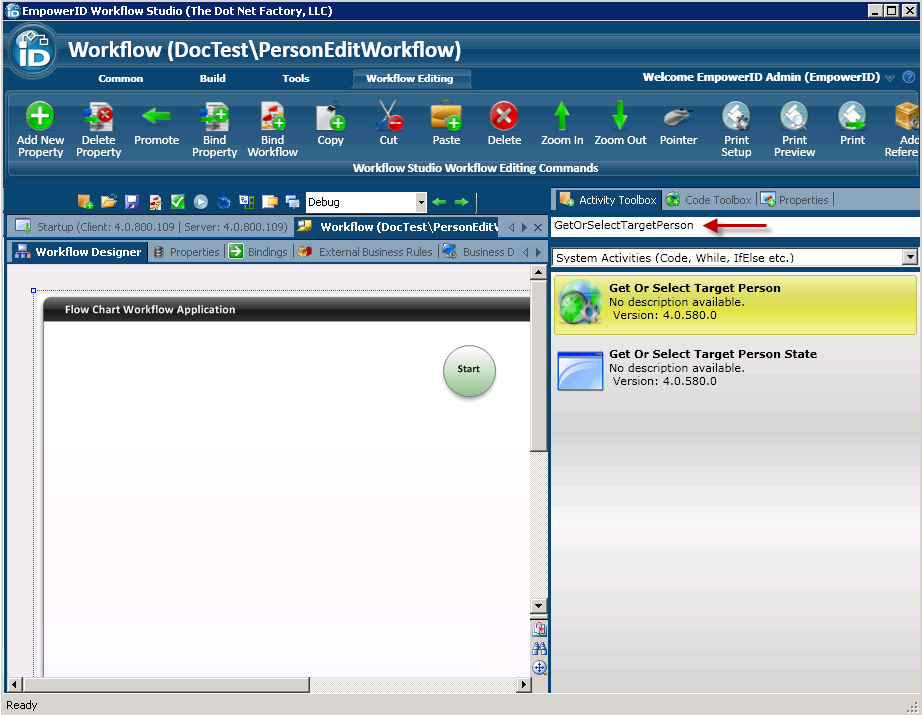Click the Save icon on the small toolbar
The image size is (922, 715).
coord(131,202)
